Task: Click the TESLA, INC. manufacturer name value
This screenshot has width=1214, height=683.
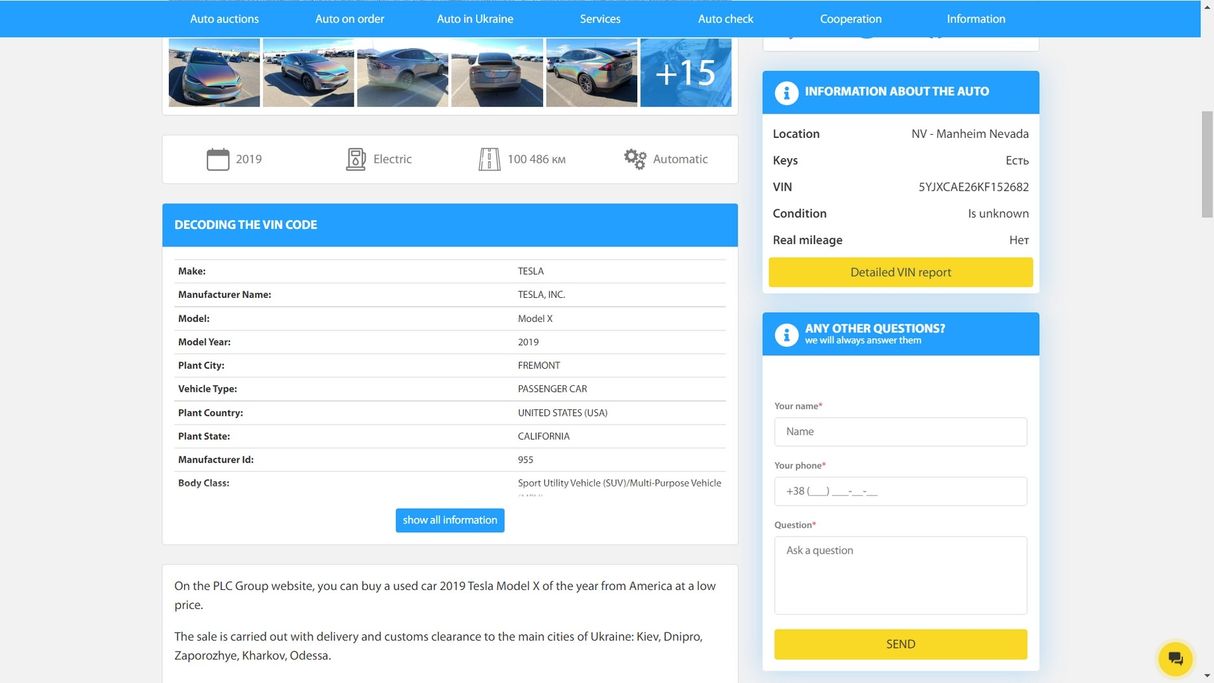Action: (541, 295)
